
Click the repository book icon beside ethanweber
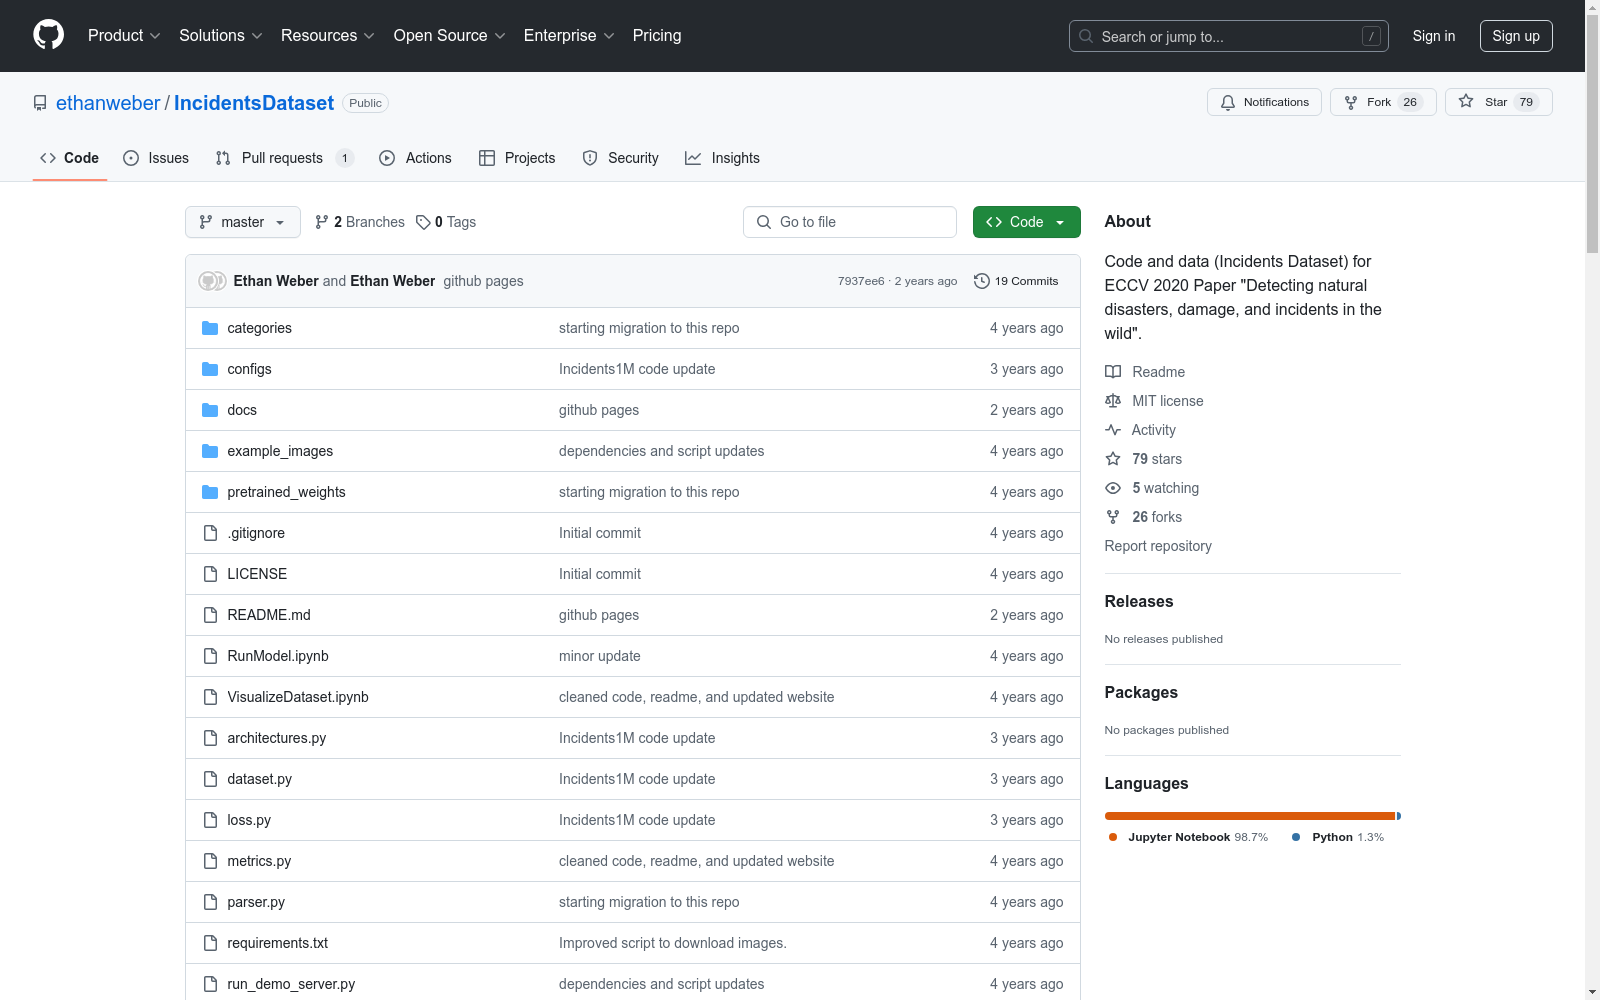[40, 103]
